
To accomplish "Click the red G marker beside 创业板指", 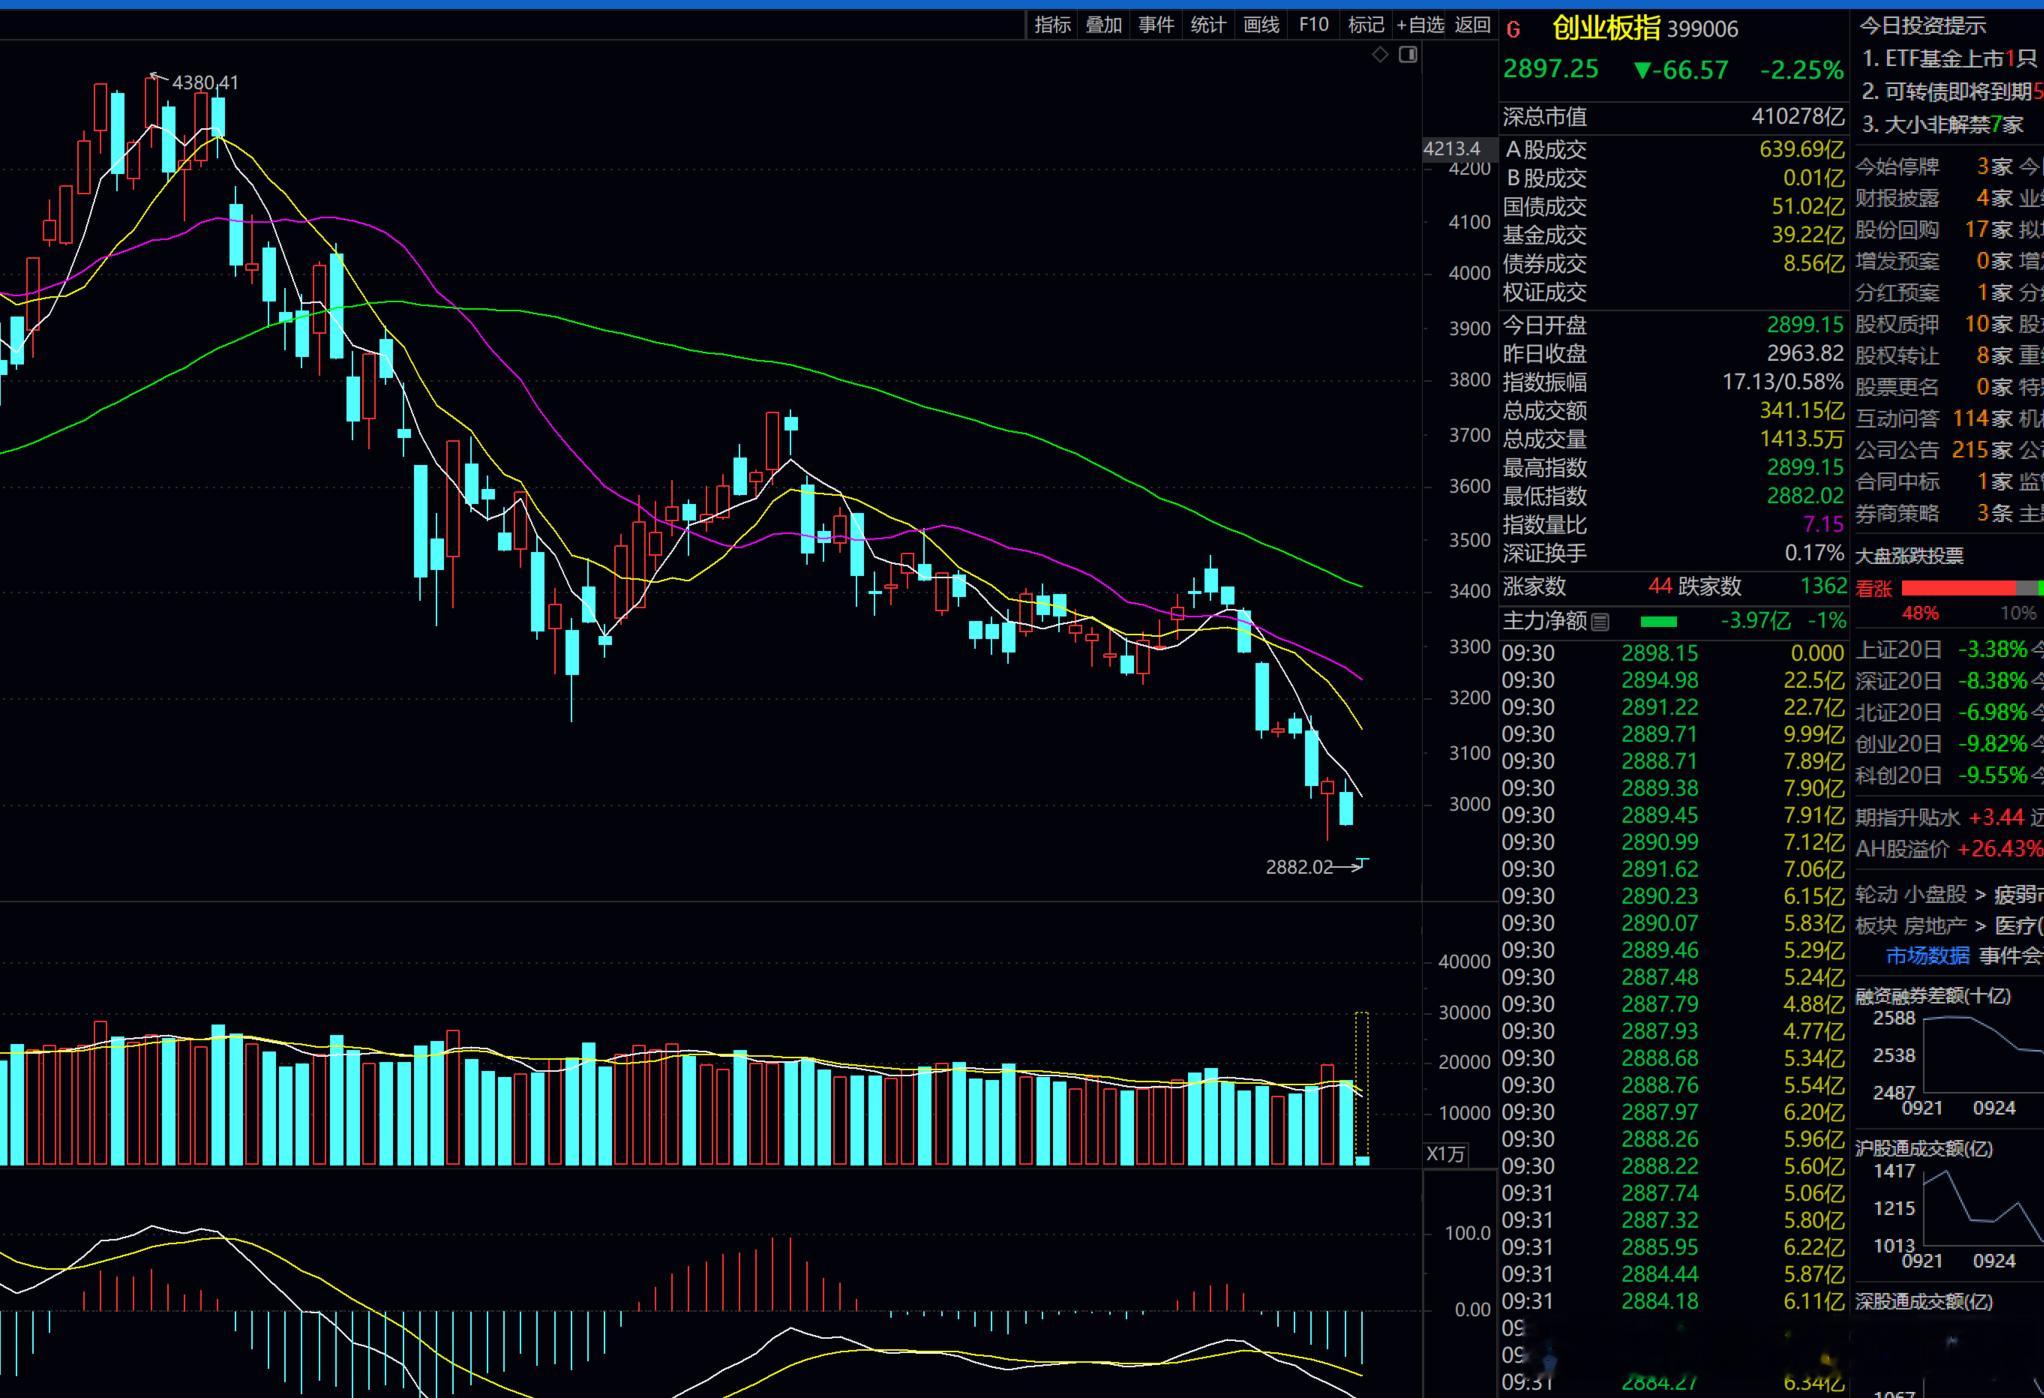I will [1513, 30].
